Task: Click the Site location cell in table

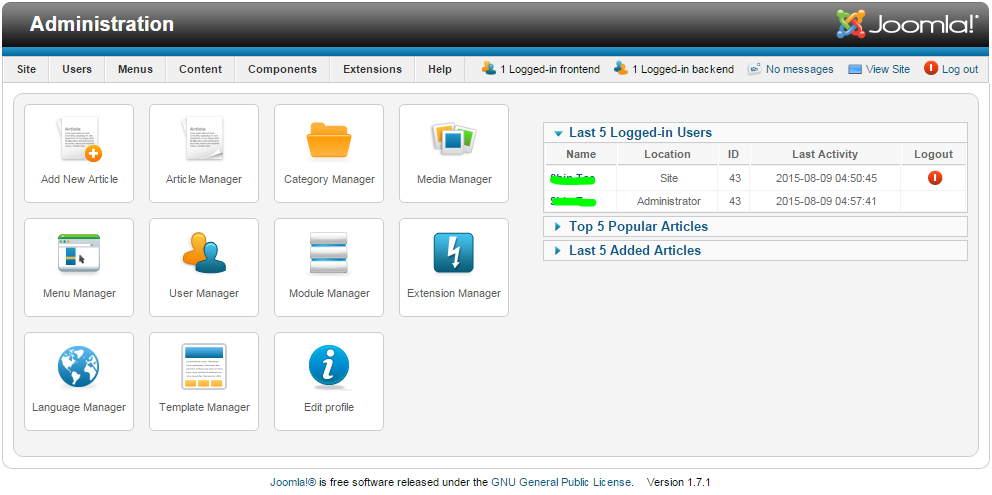Action: pos(669,179)
